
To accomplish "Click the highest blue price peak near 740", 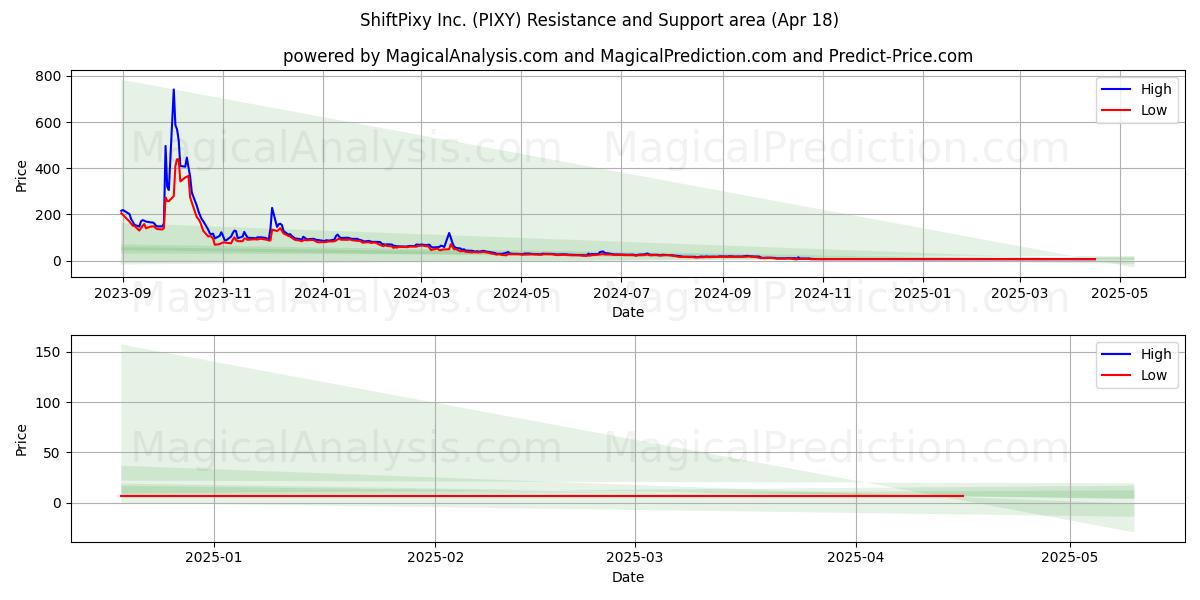I will (173, 90).
